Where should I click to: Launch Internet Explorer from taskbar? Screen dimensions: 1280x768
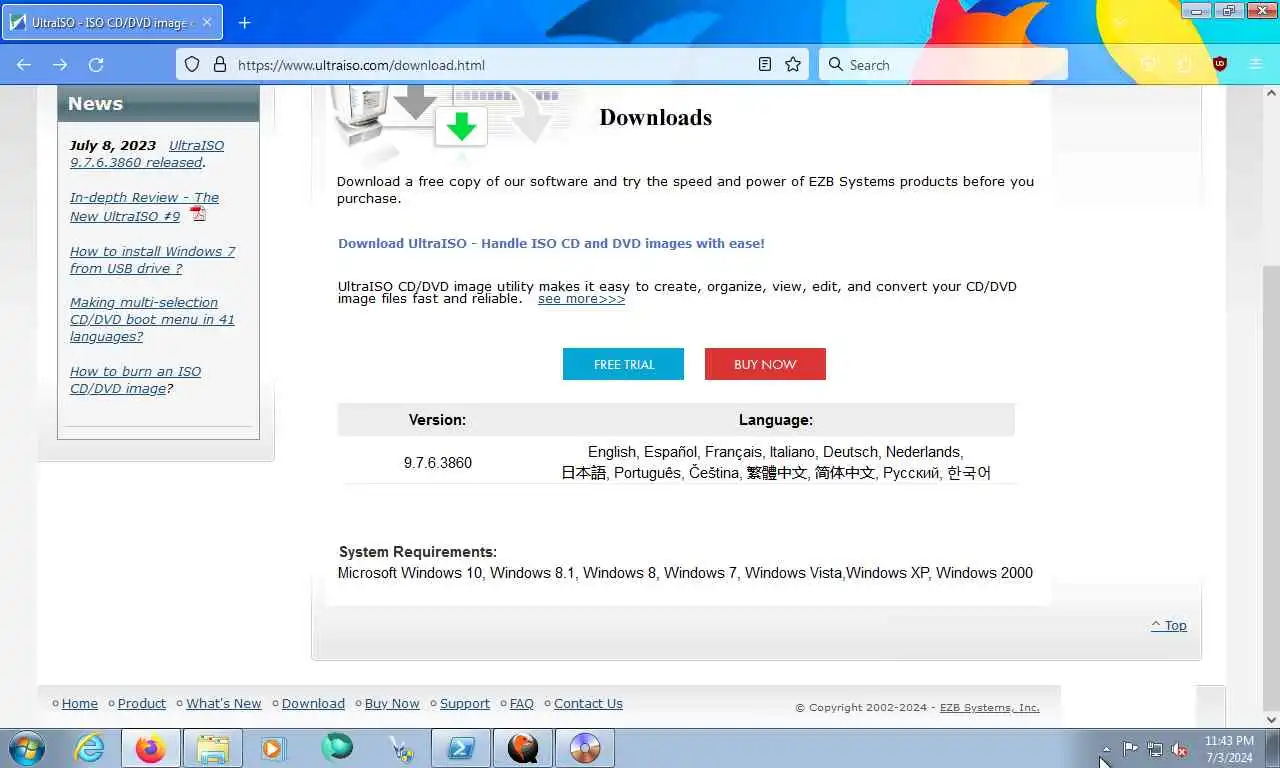[x=90, y=748]
